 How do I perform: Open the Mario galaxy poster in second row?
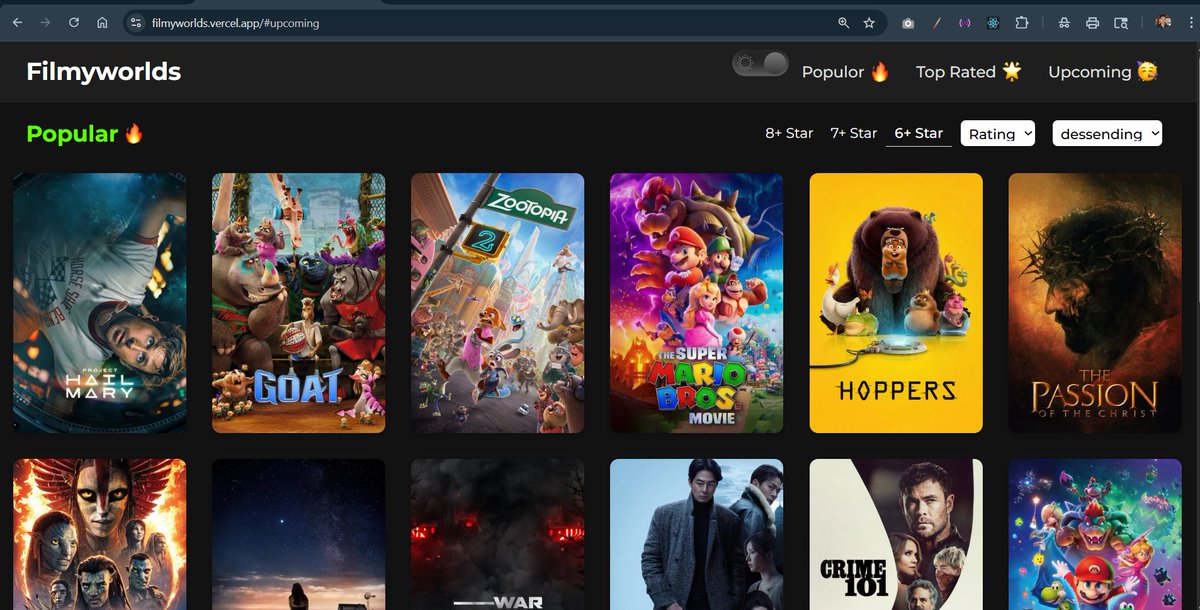[1095, 534]
